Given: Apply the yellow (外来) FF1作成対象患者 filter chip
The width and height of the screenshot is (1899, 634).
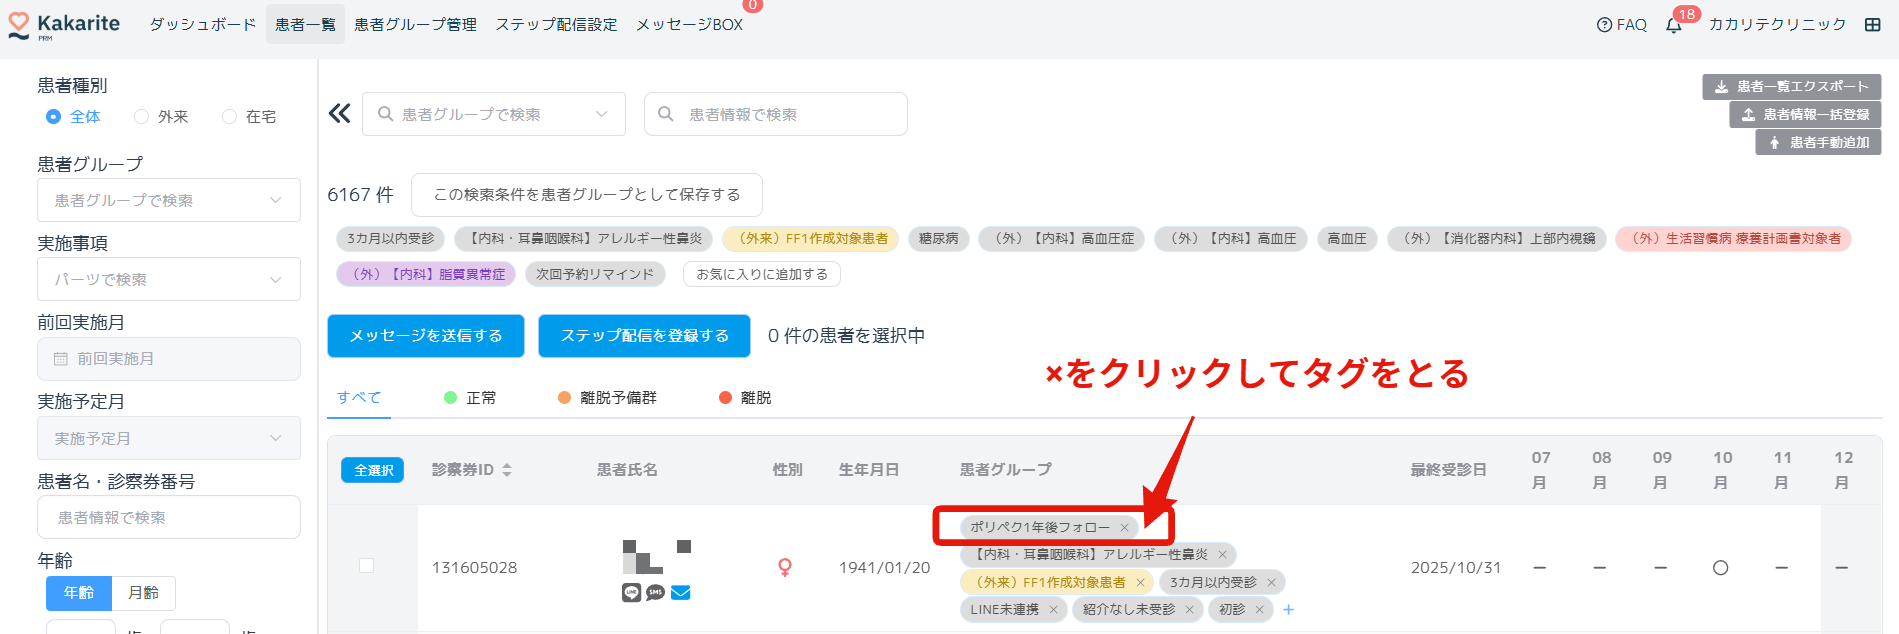Looking at the screenshot, I should (811, 239).
